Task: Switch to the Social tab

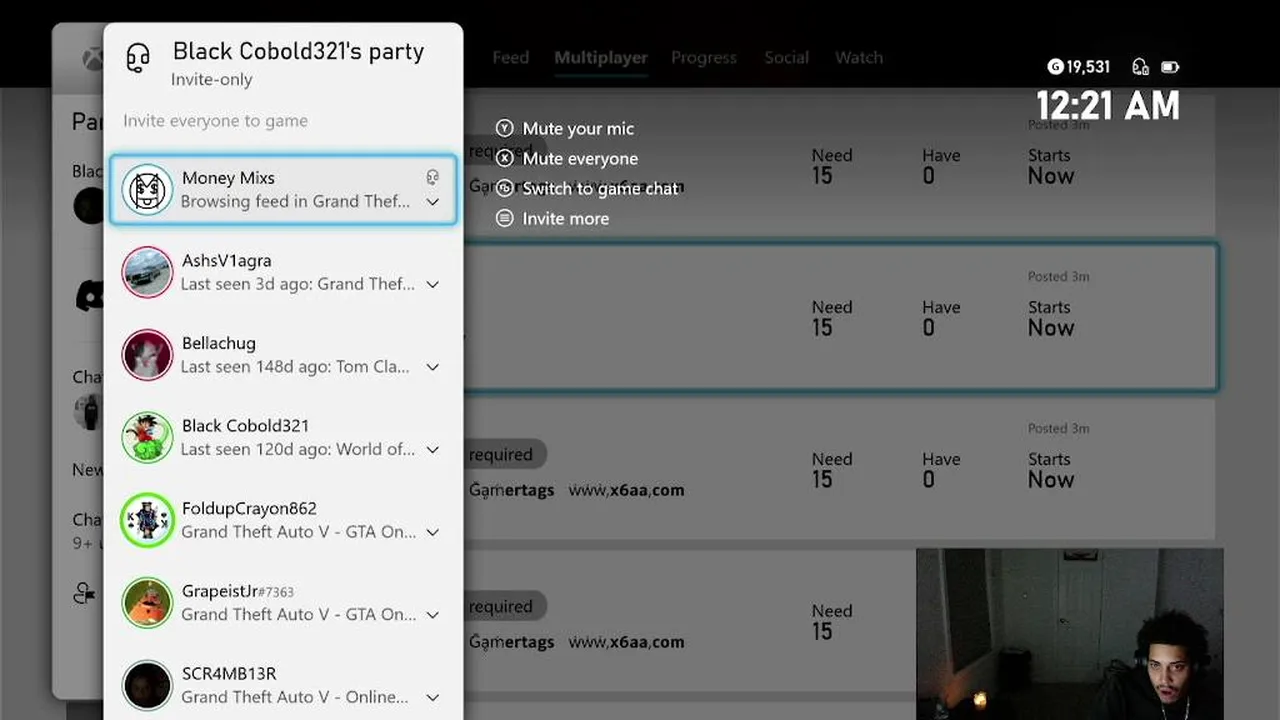Action: pos(787,58)
